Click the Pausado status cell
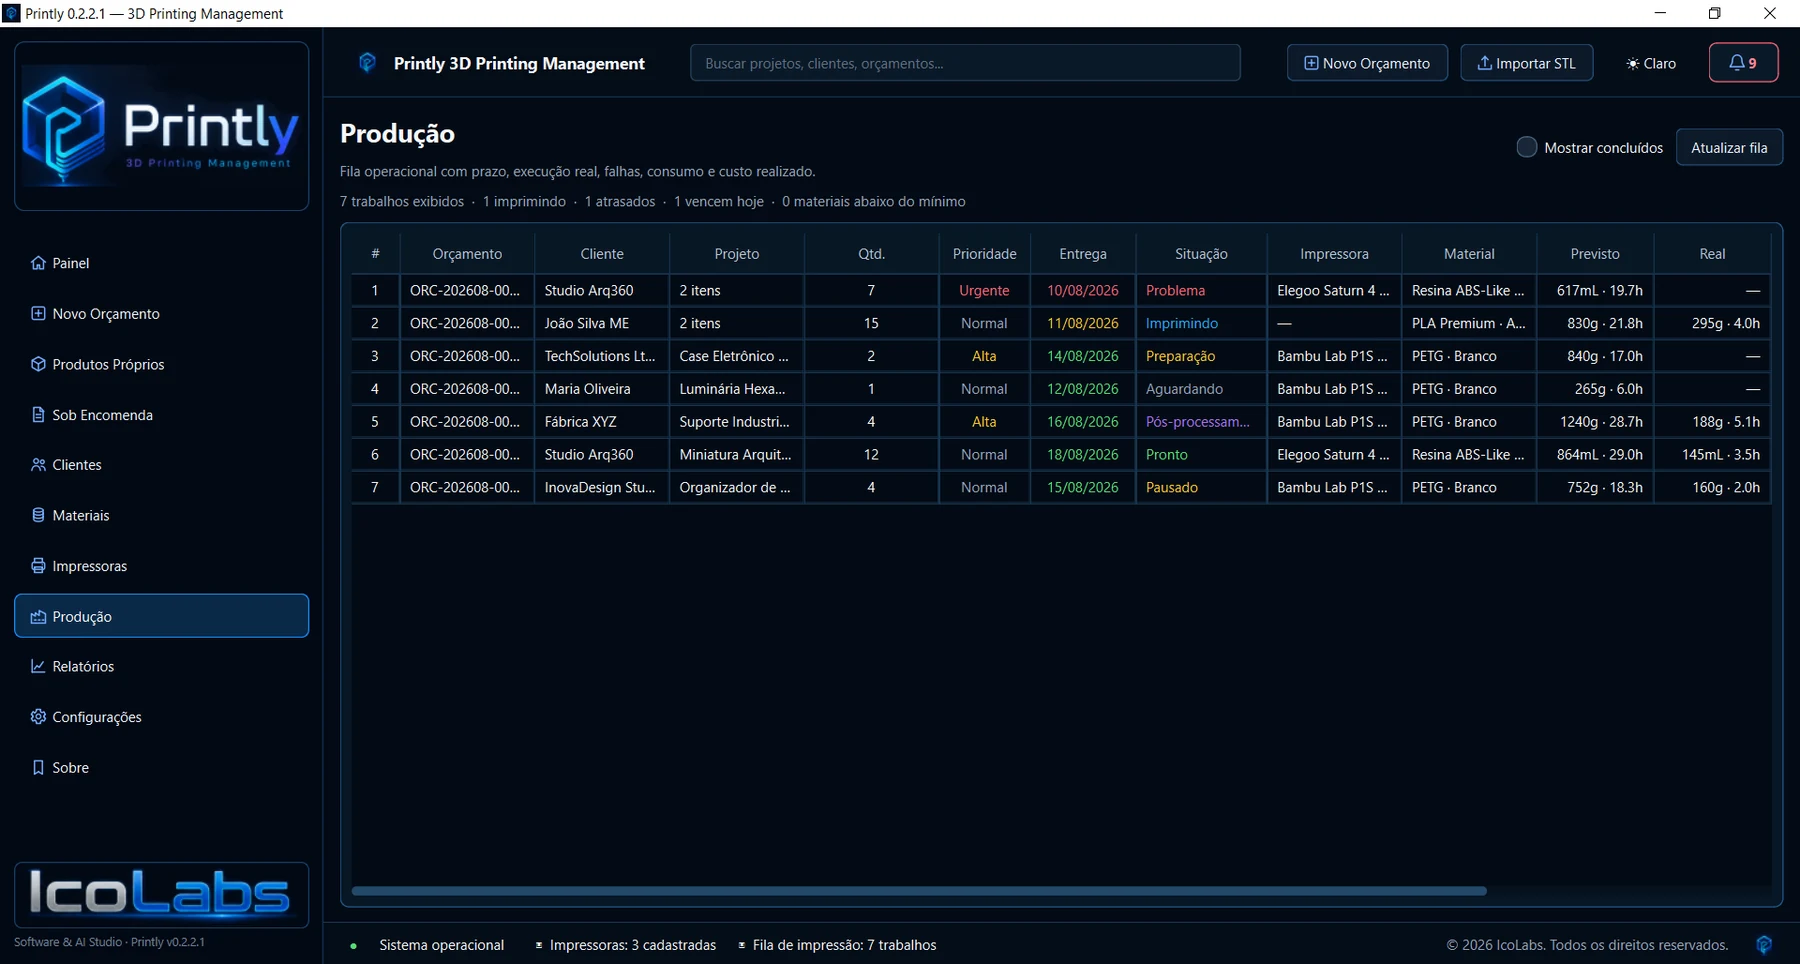The height and width of the screenshot is (964, 1800). (1201, 487)
